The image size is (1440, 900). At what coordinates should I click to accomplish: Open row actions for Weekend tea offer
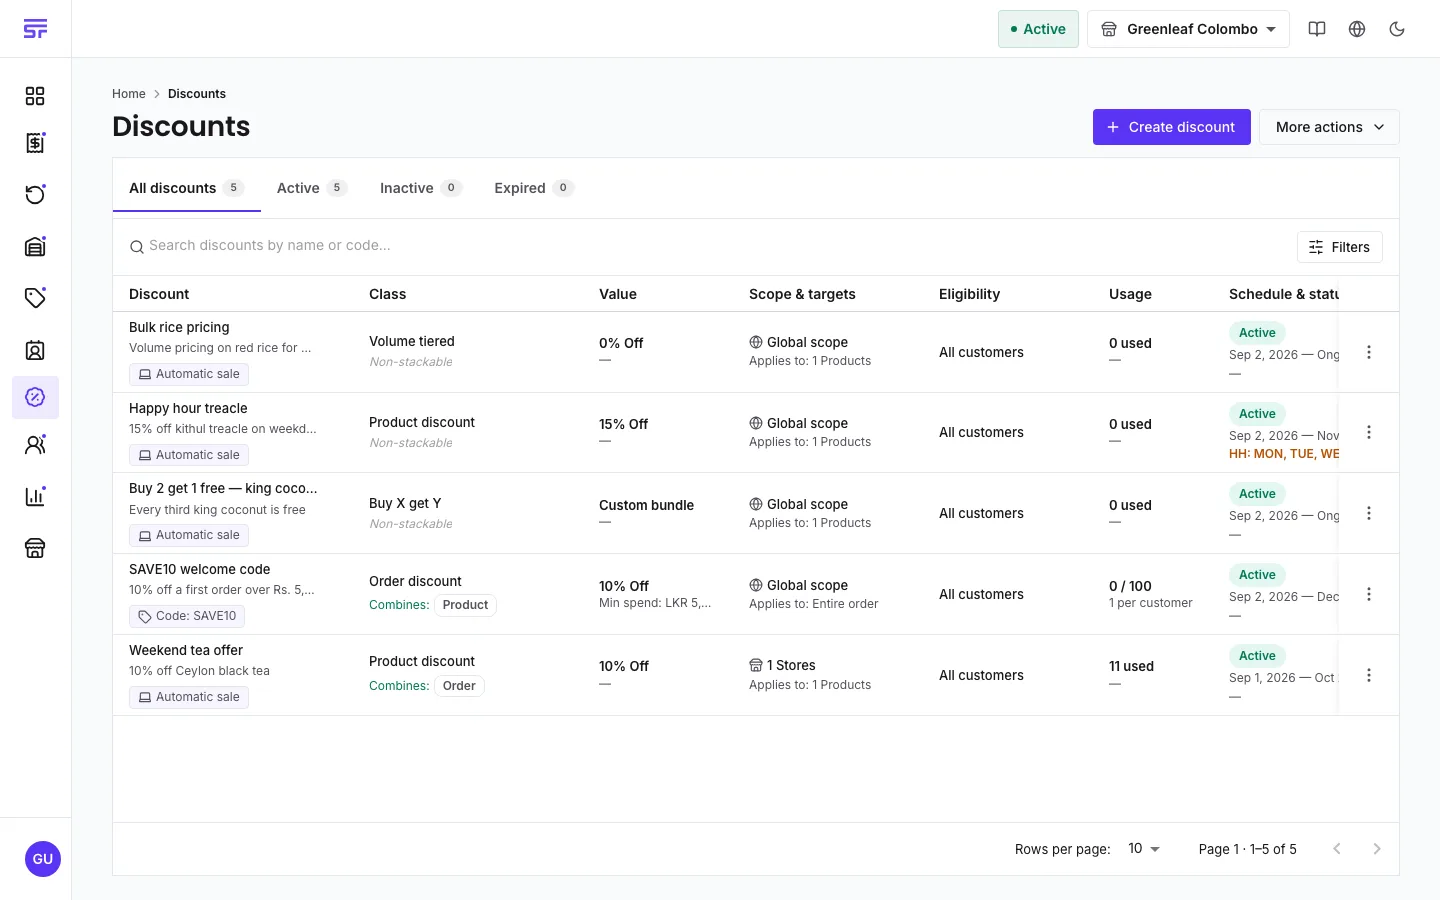tap(1369, 675)
